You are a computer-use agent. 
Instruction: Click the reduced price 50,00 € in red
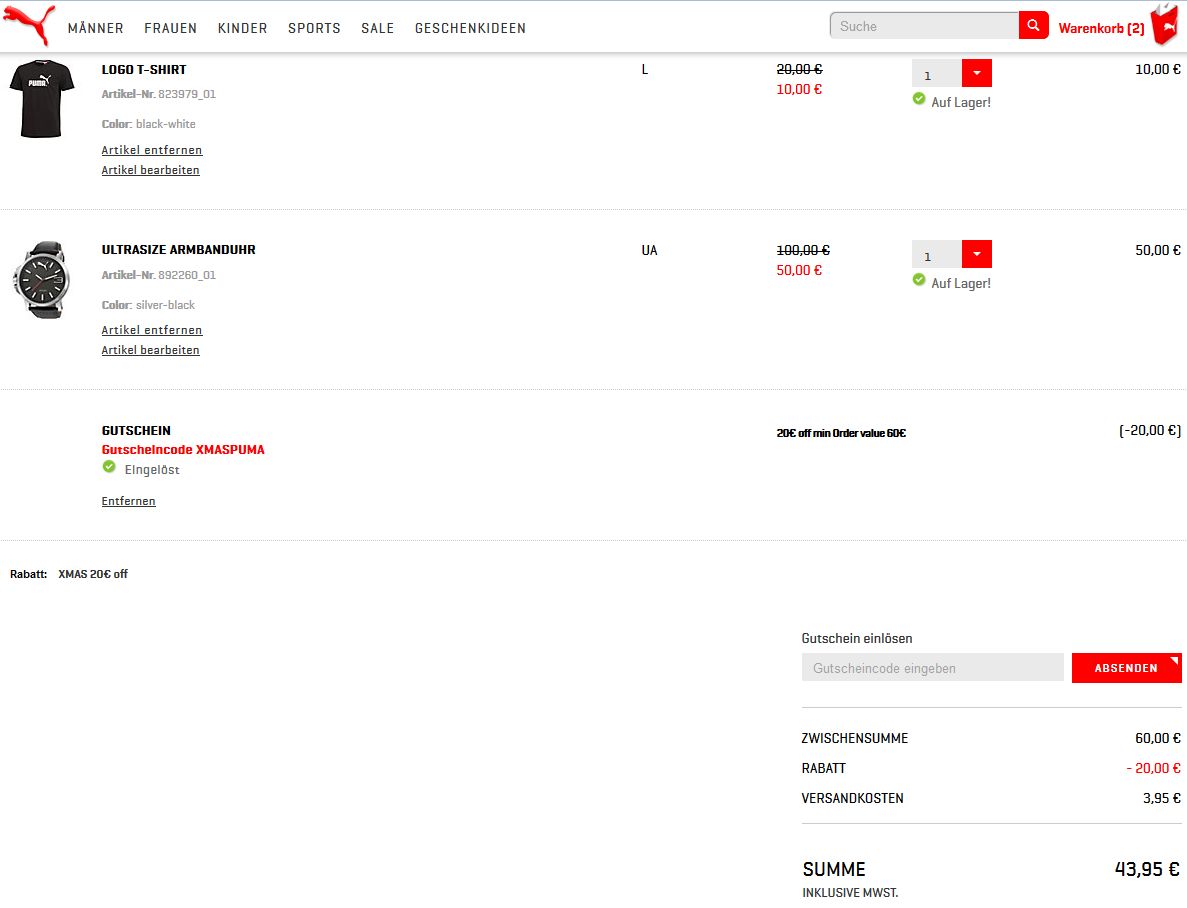tap(799, 270)
